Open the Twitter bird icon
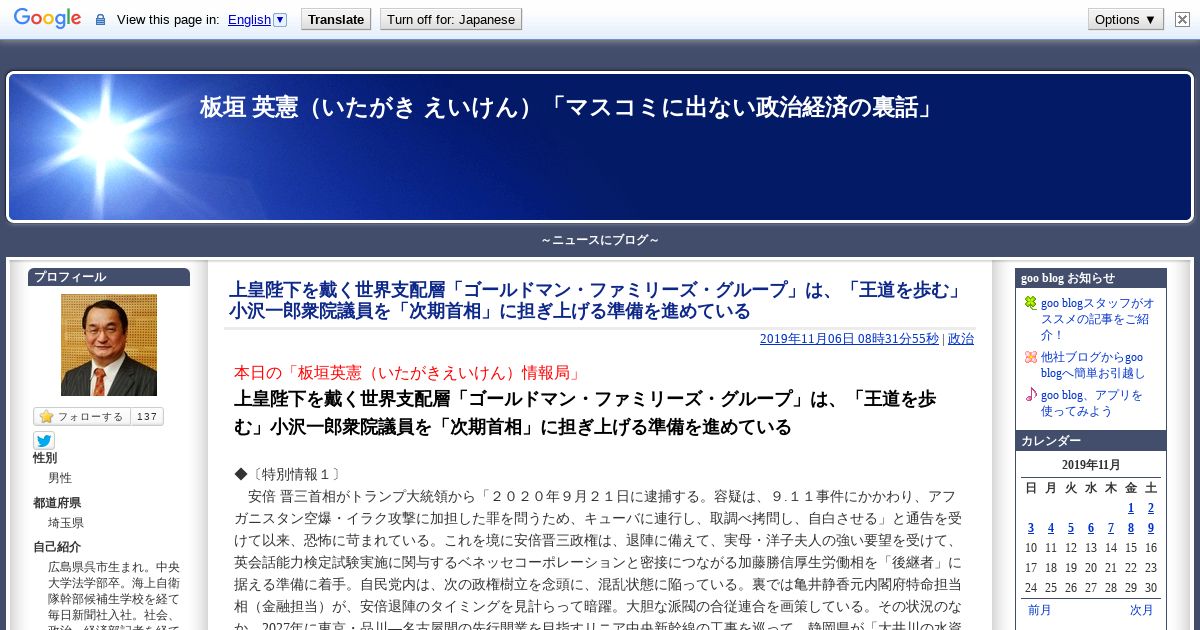 [44, 440]
